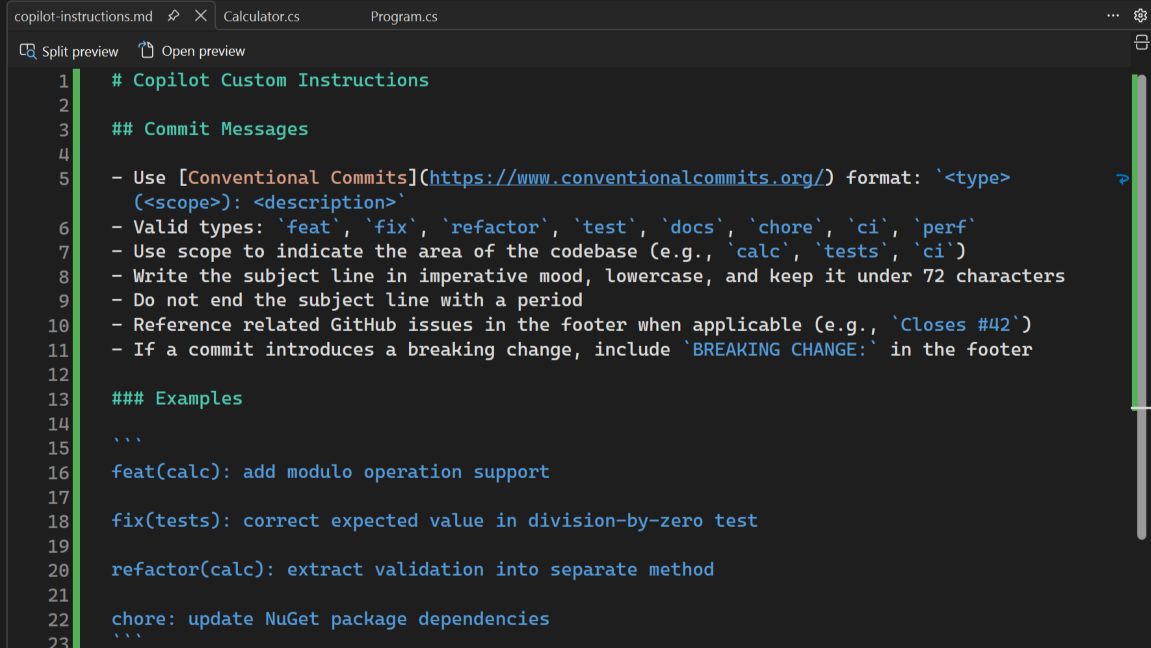Switch to the Calculator.cs tab
1151x648 pixels.
[x=262, y=16]
